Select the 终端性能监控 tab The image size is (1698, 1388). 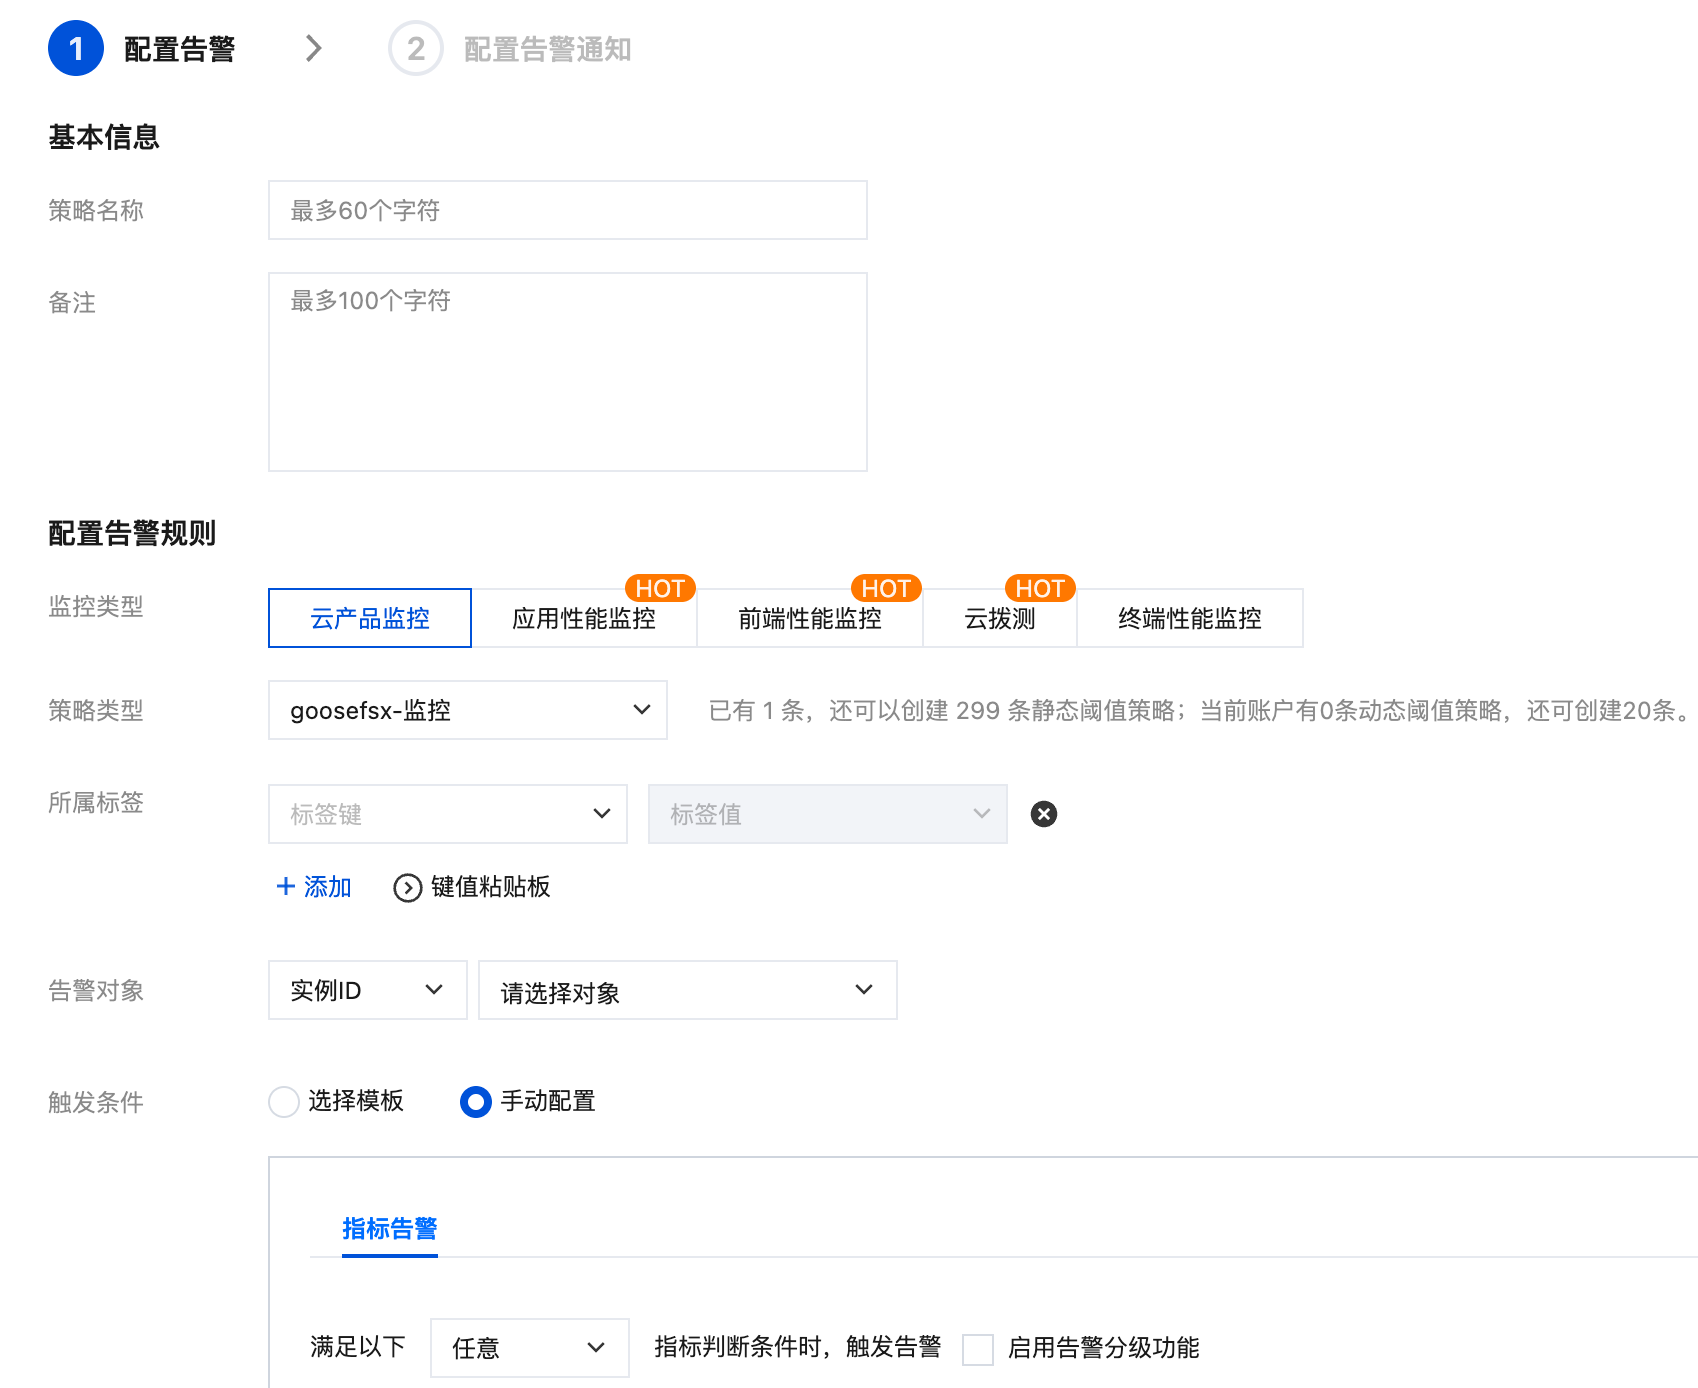[1189, 619]
